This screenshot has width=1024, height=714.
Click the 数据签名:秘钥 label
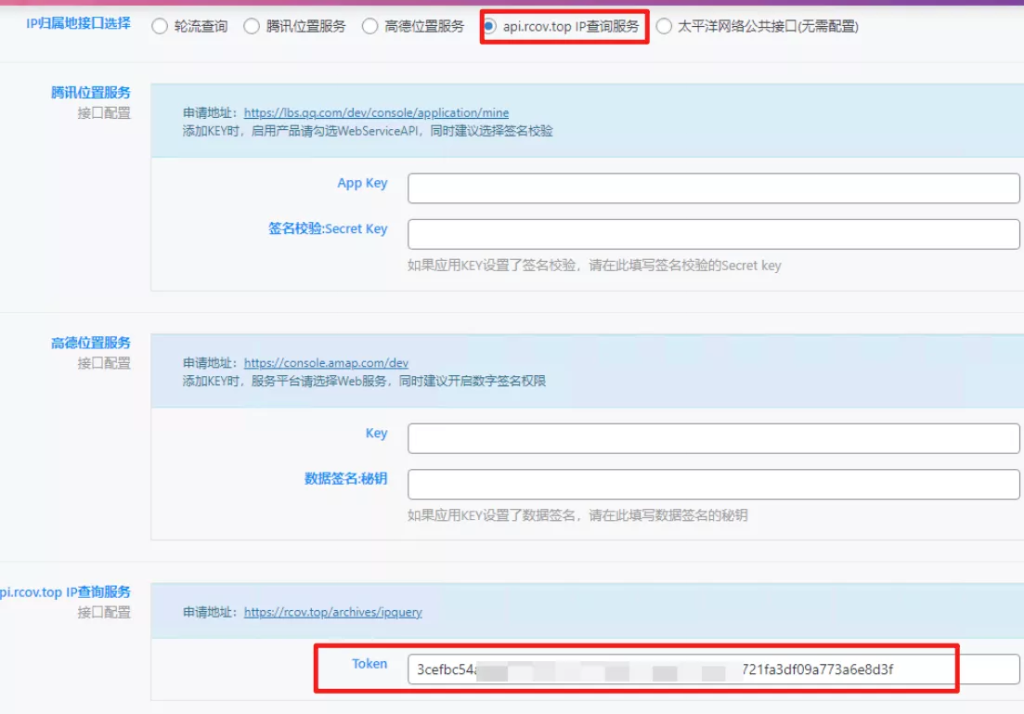tap(346, 479)
